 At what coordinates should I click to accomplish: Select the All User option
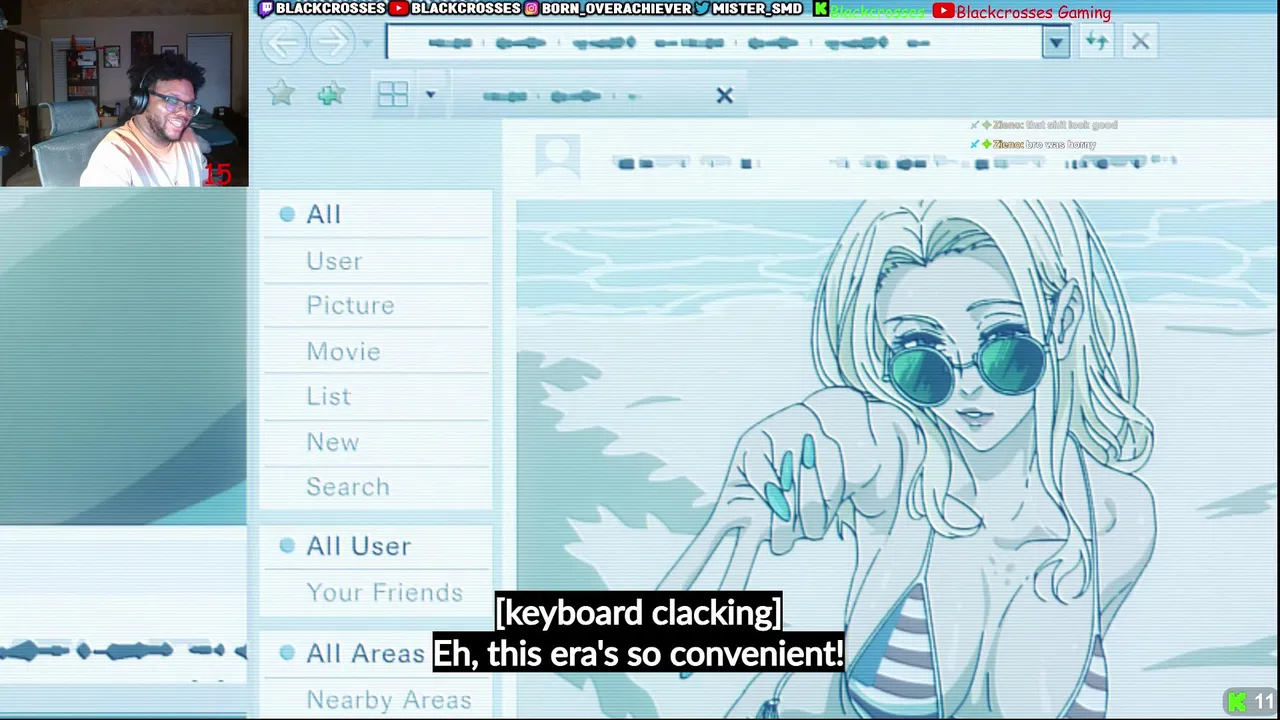tap(358, 546)
